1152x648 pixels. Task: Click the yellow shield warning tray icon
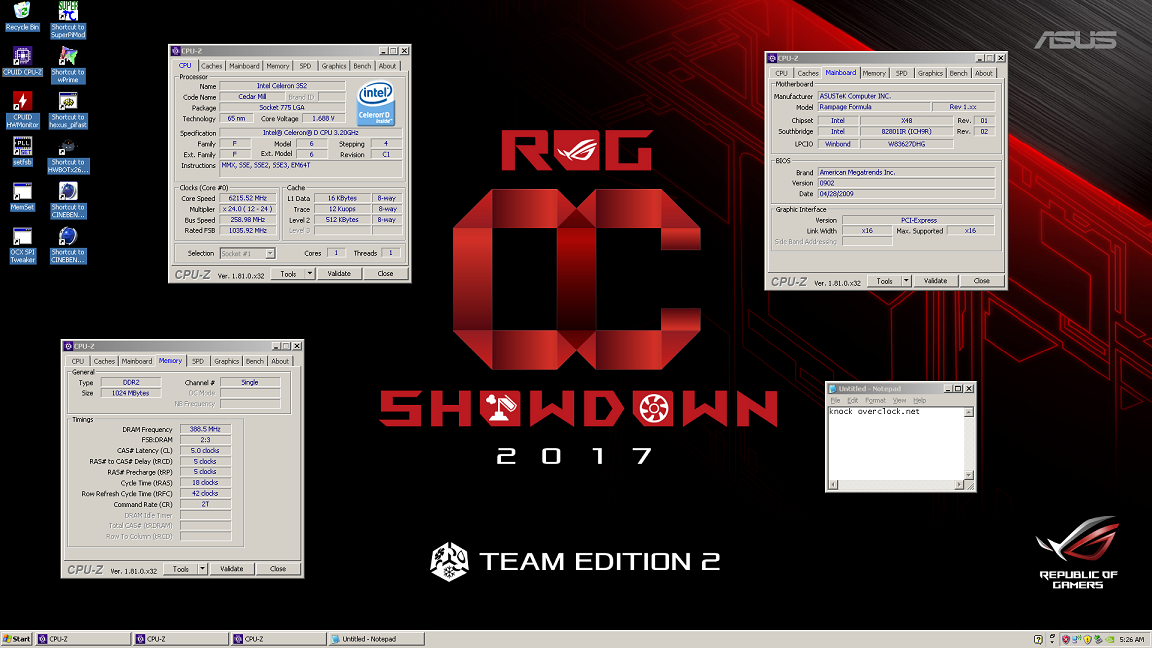[1087, 639]
